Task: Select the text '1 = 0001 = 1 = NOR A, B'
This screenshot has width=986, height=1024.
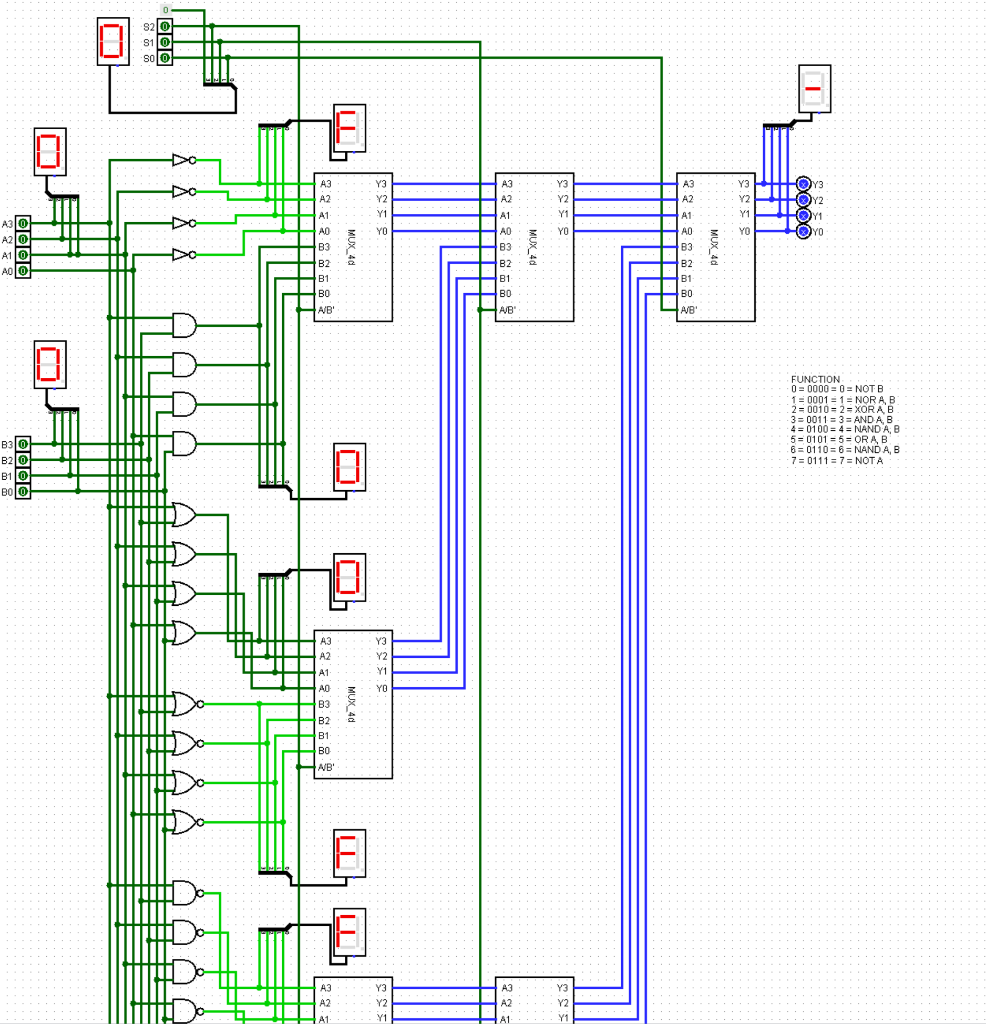Action: pyautogui.click(x=842, y=399)
